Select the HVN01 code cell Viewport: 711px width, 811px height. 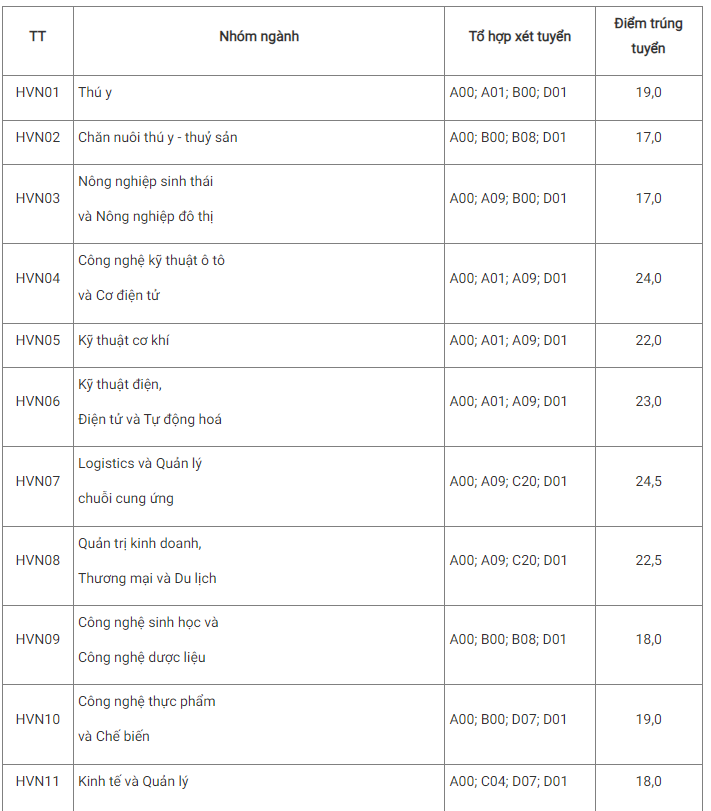[38, 92]
